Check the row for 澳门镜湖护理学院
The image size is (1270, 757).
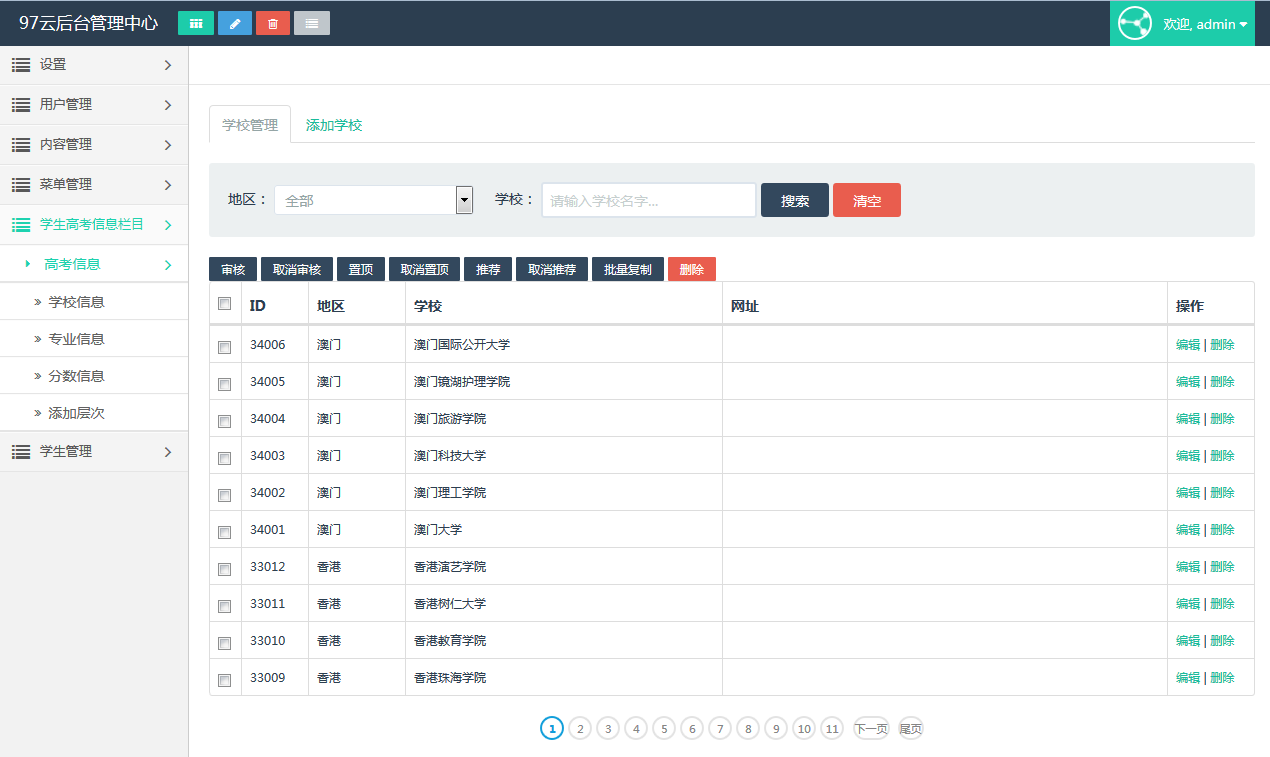tap(225, 384)
